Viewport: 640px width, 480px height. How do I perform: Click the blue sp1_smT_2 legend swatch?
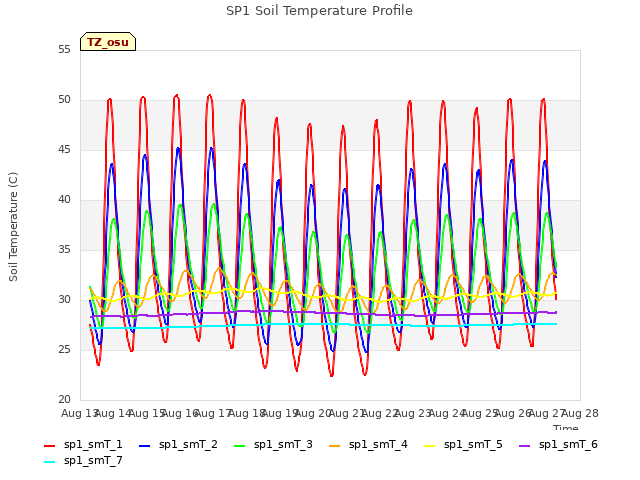(x=144, y=446)
